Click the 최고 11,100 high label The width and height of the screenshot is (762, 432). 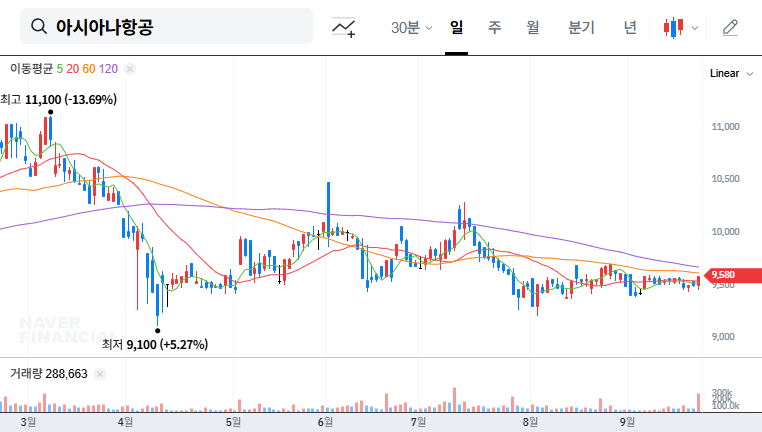(58, 100)
